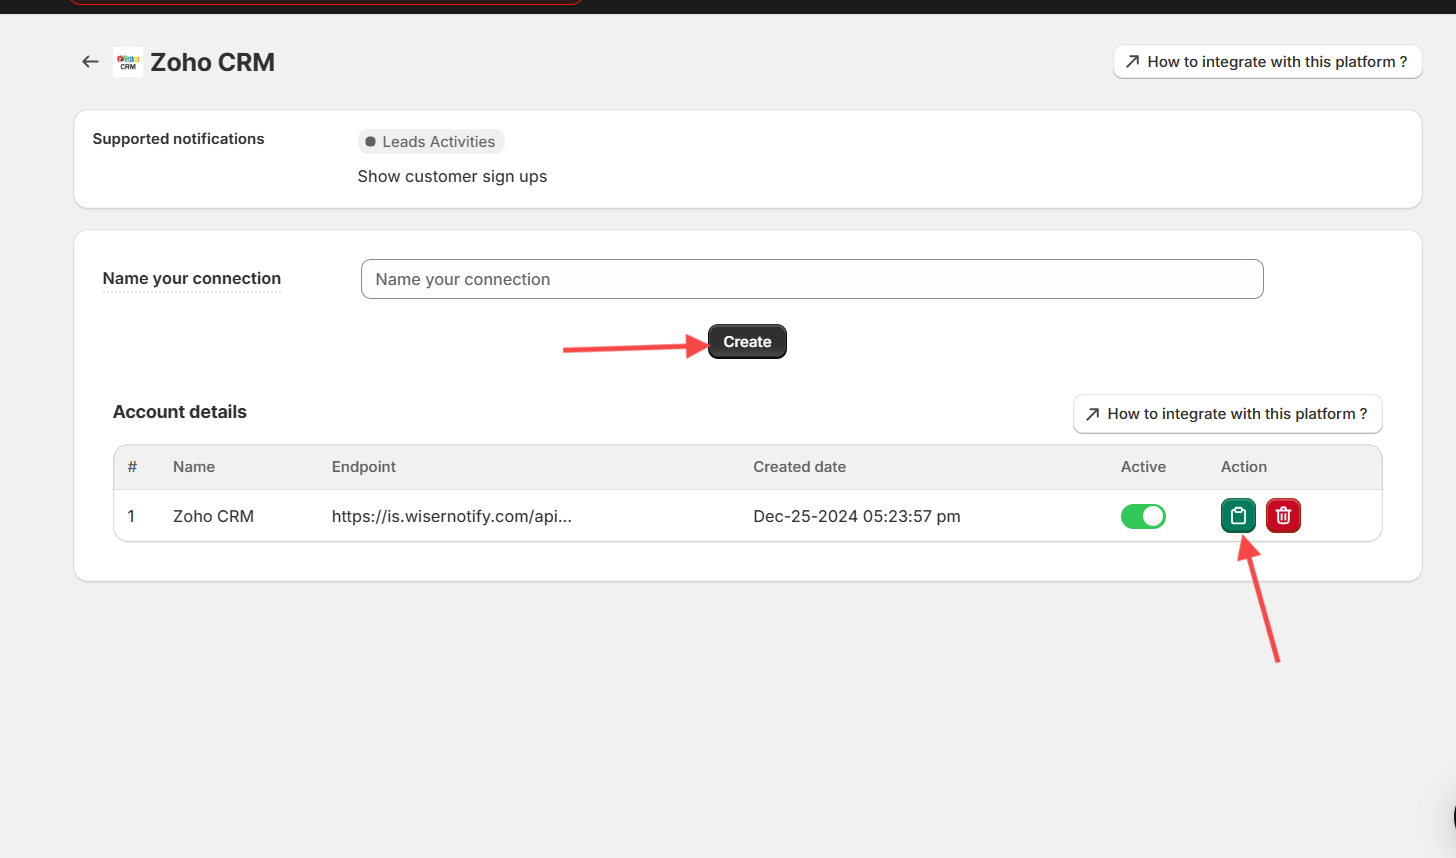The width and height of the screenshot is (1456, 858).
Task: Click the Endpoint column header
Action: [364, 467]
